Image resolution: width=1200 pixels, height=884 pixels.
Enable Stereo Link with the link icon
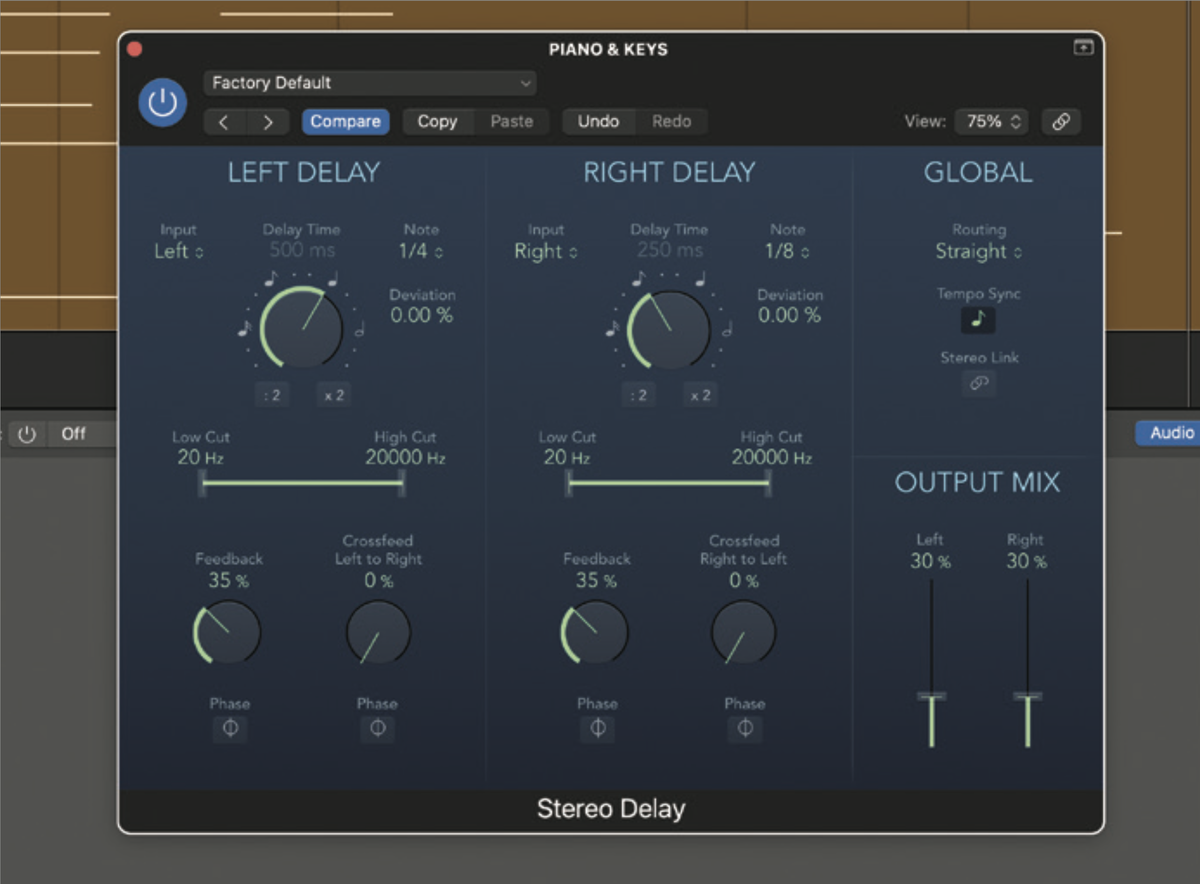pyautogui.click(x=978, y=384)
